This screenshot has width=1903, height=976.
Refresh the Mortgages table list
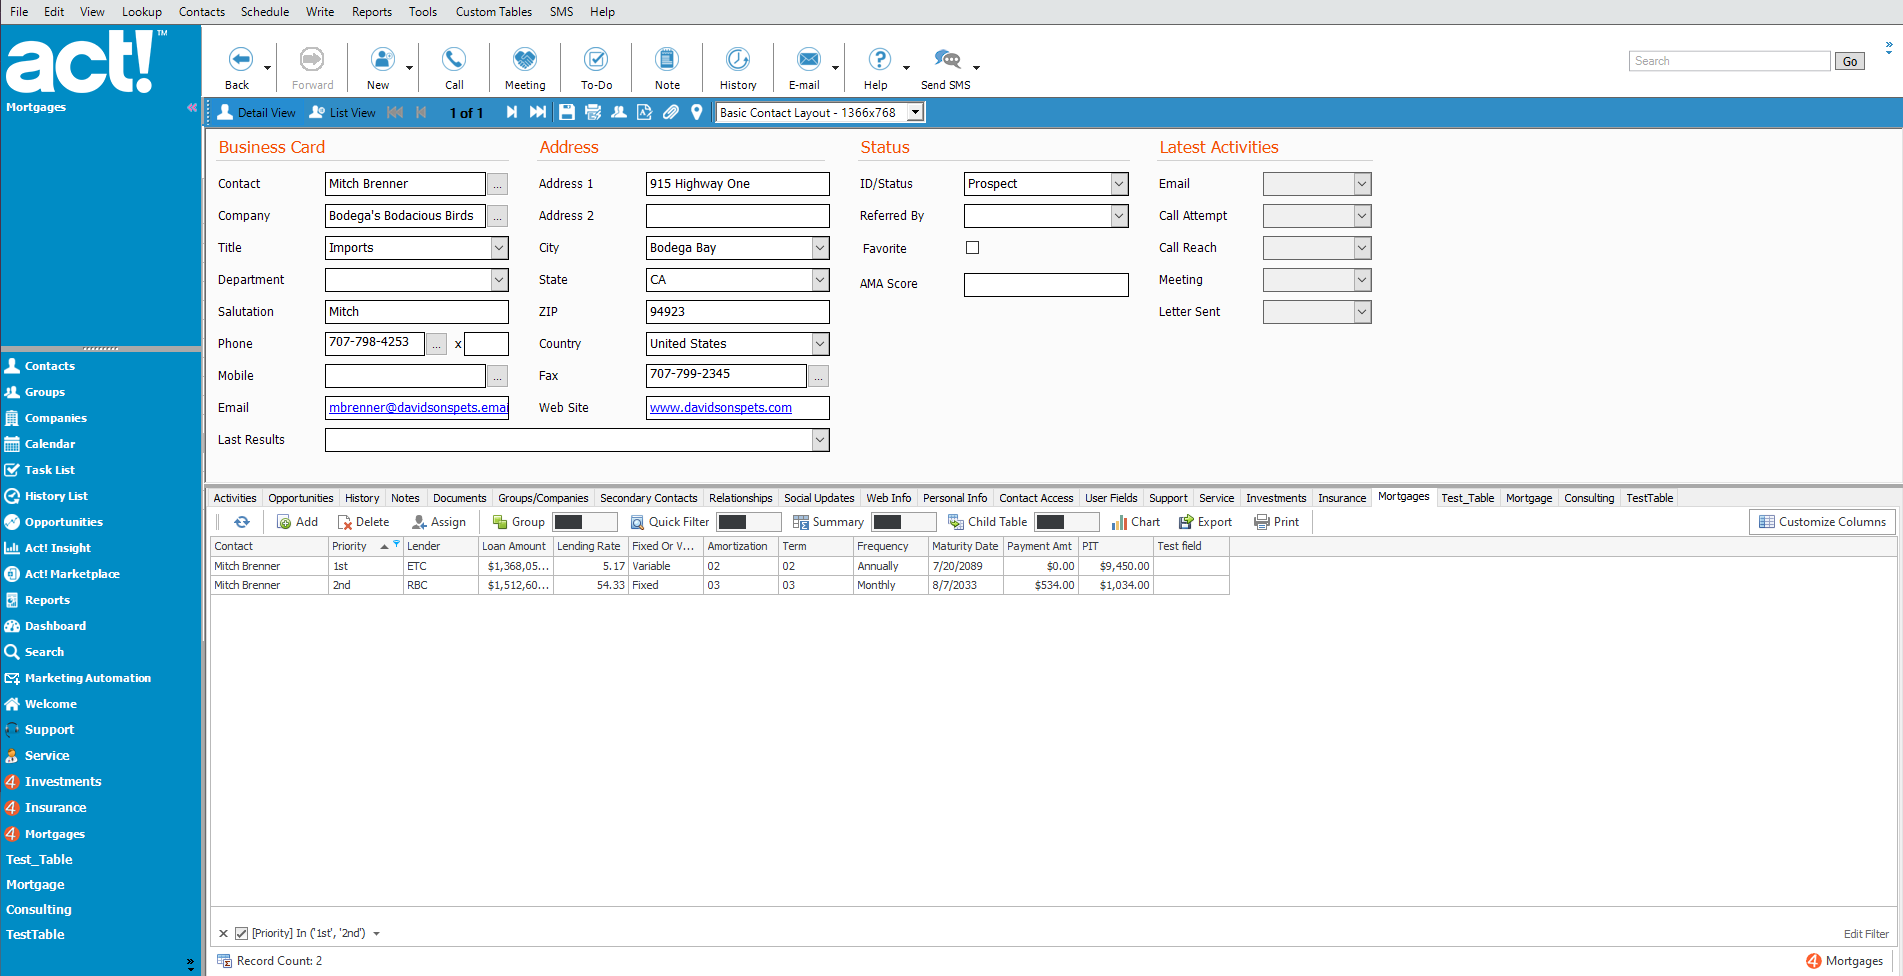coord(242,522)
